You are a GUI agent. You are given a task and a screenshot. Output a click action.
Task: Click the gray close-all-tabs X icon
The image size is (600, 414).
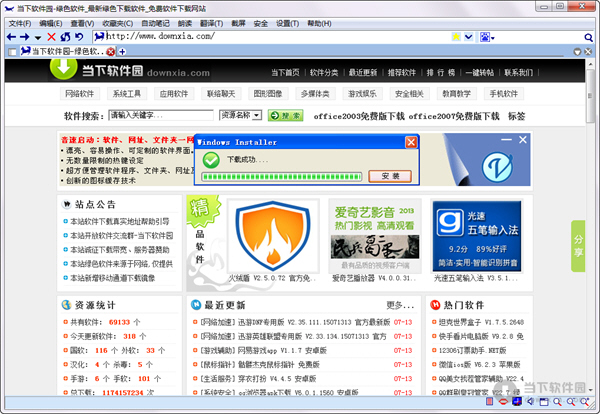[x=589, y=52]
